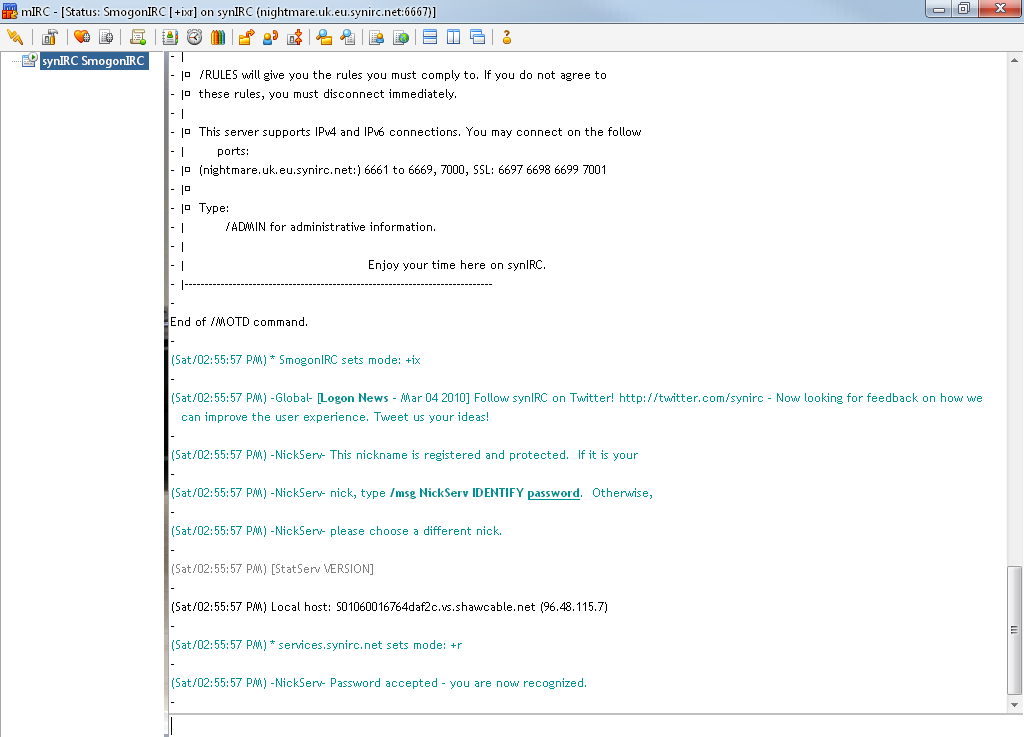Open the Scripts Editor scroll icon
Viewport: 1024px width, 737px height.
point(138,37)
